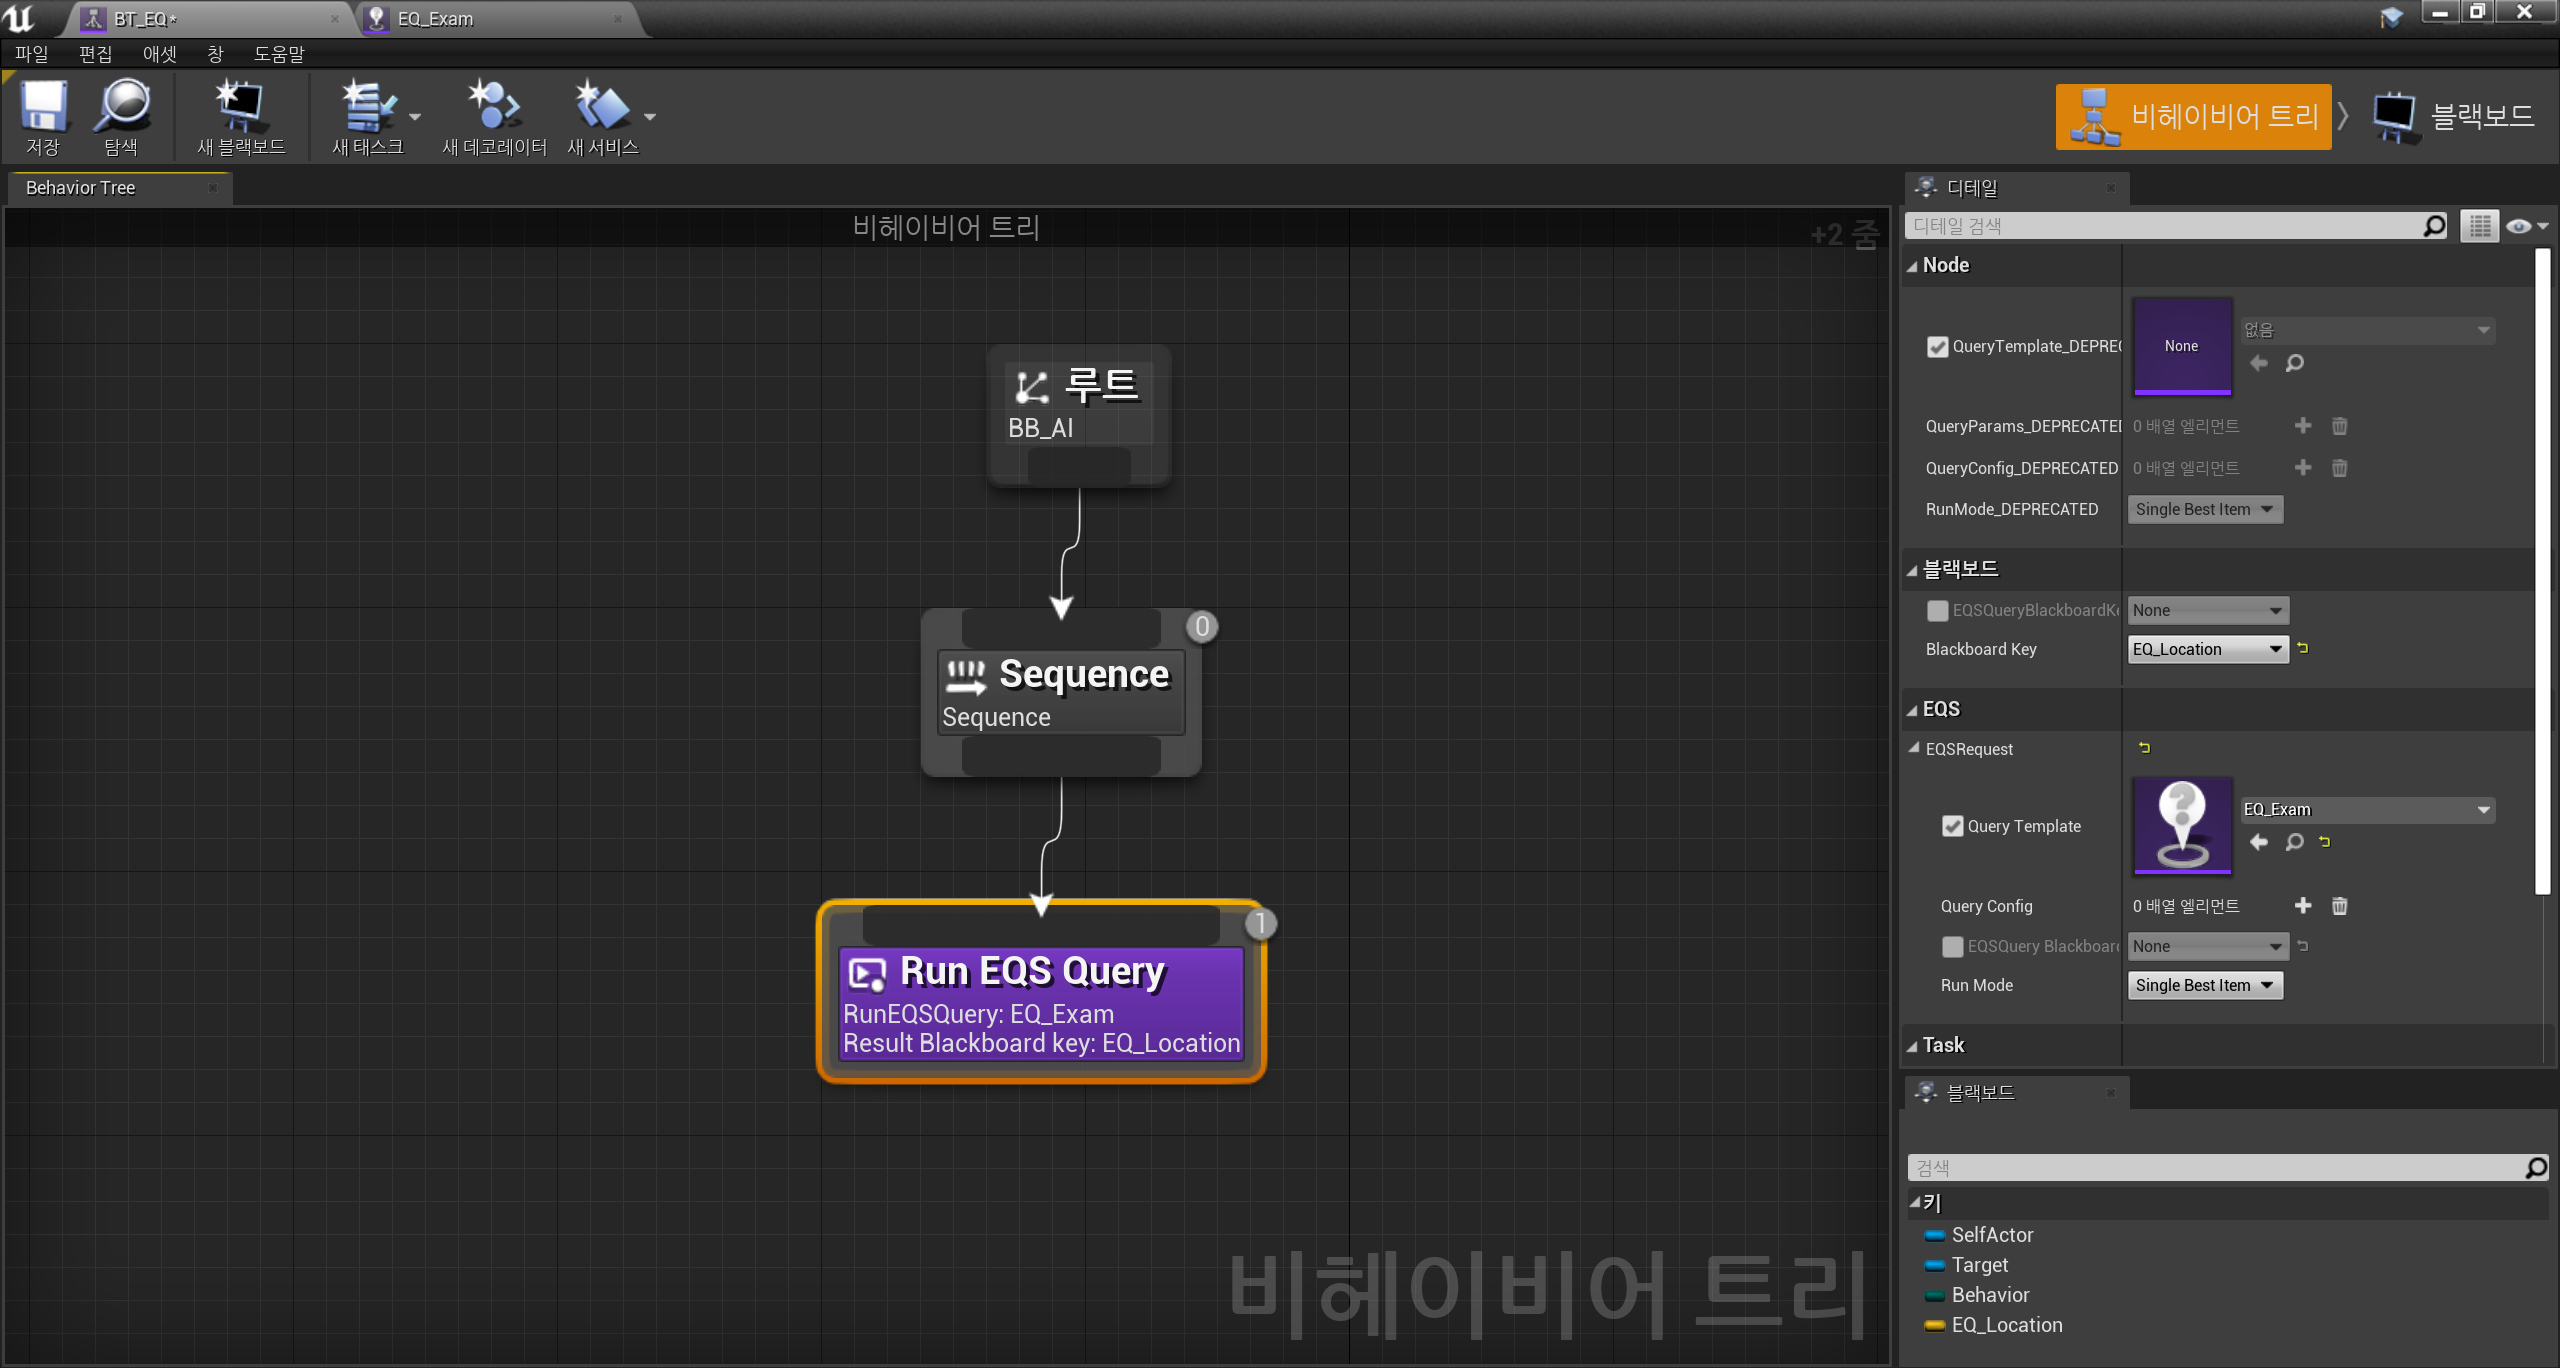Image resolution: width=2560 pixels, height=1368 pixels.
Task: Click the New Task (새 태스크) icon
Action: click(x=366, y=107)
